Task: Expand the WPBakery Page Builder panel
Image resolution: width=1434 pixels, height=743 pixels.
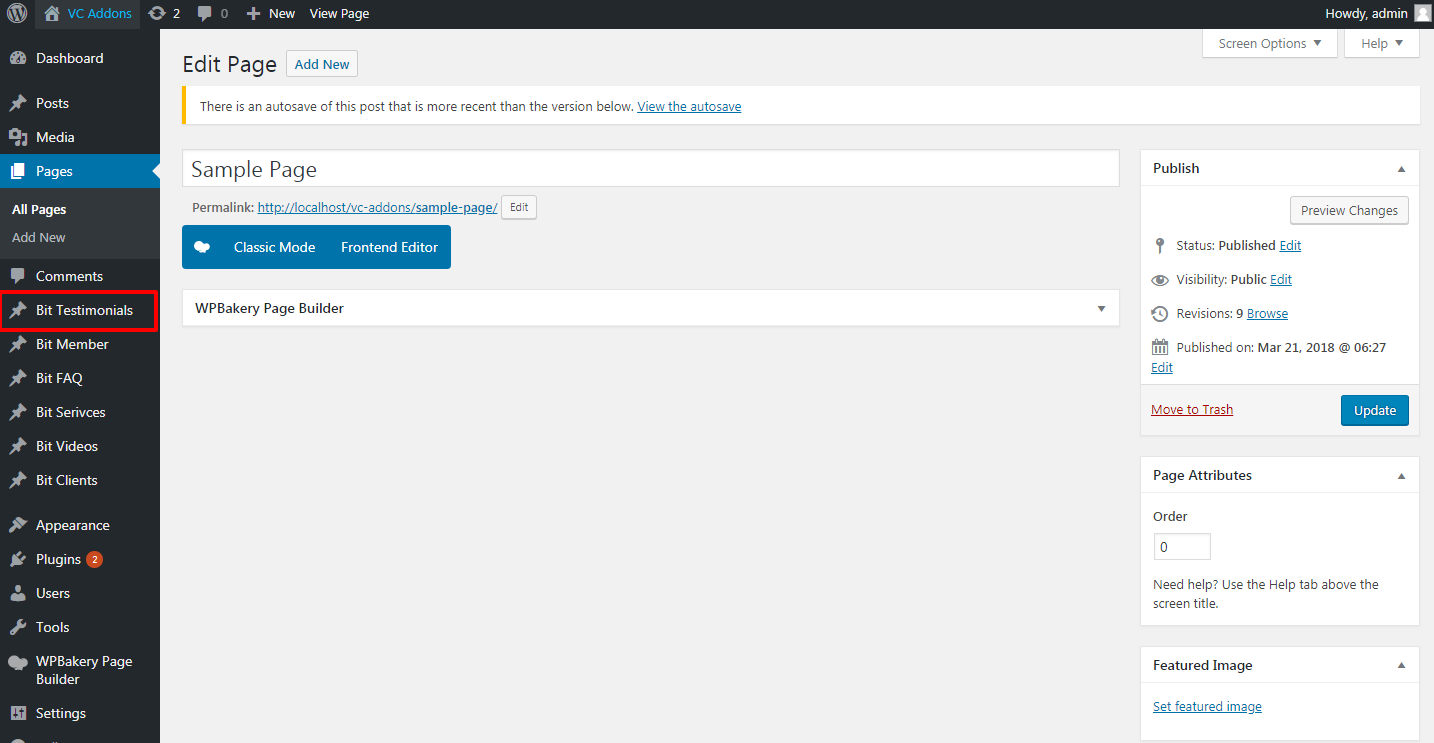Action: 1101,308
